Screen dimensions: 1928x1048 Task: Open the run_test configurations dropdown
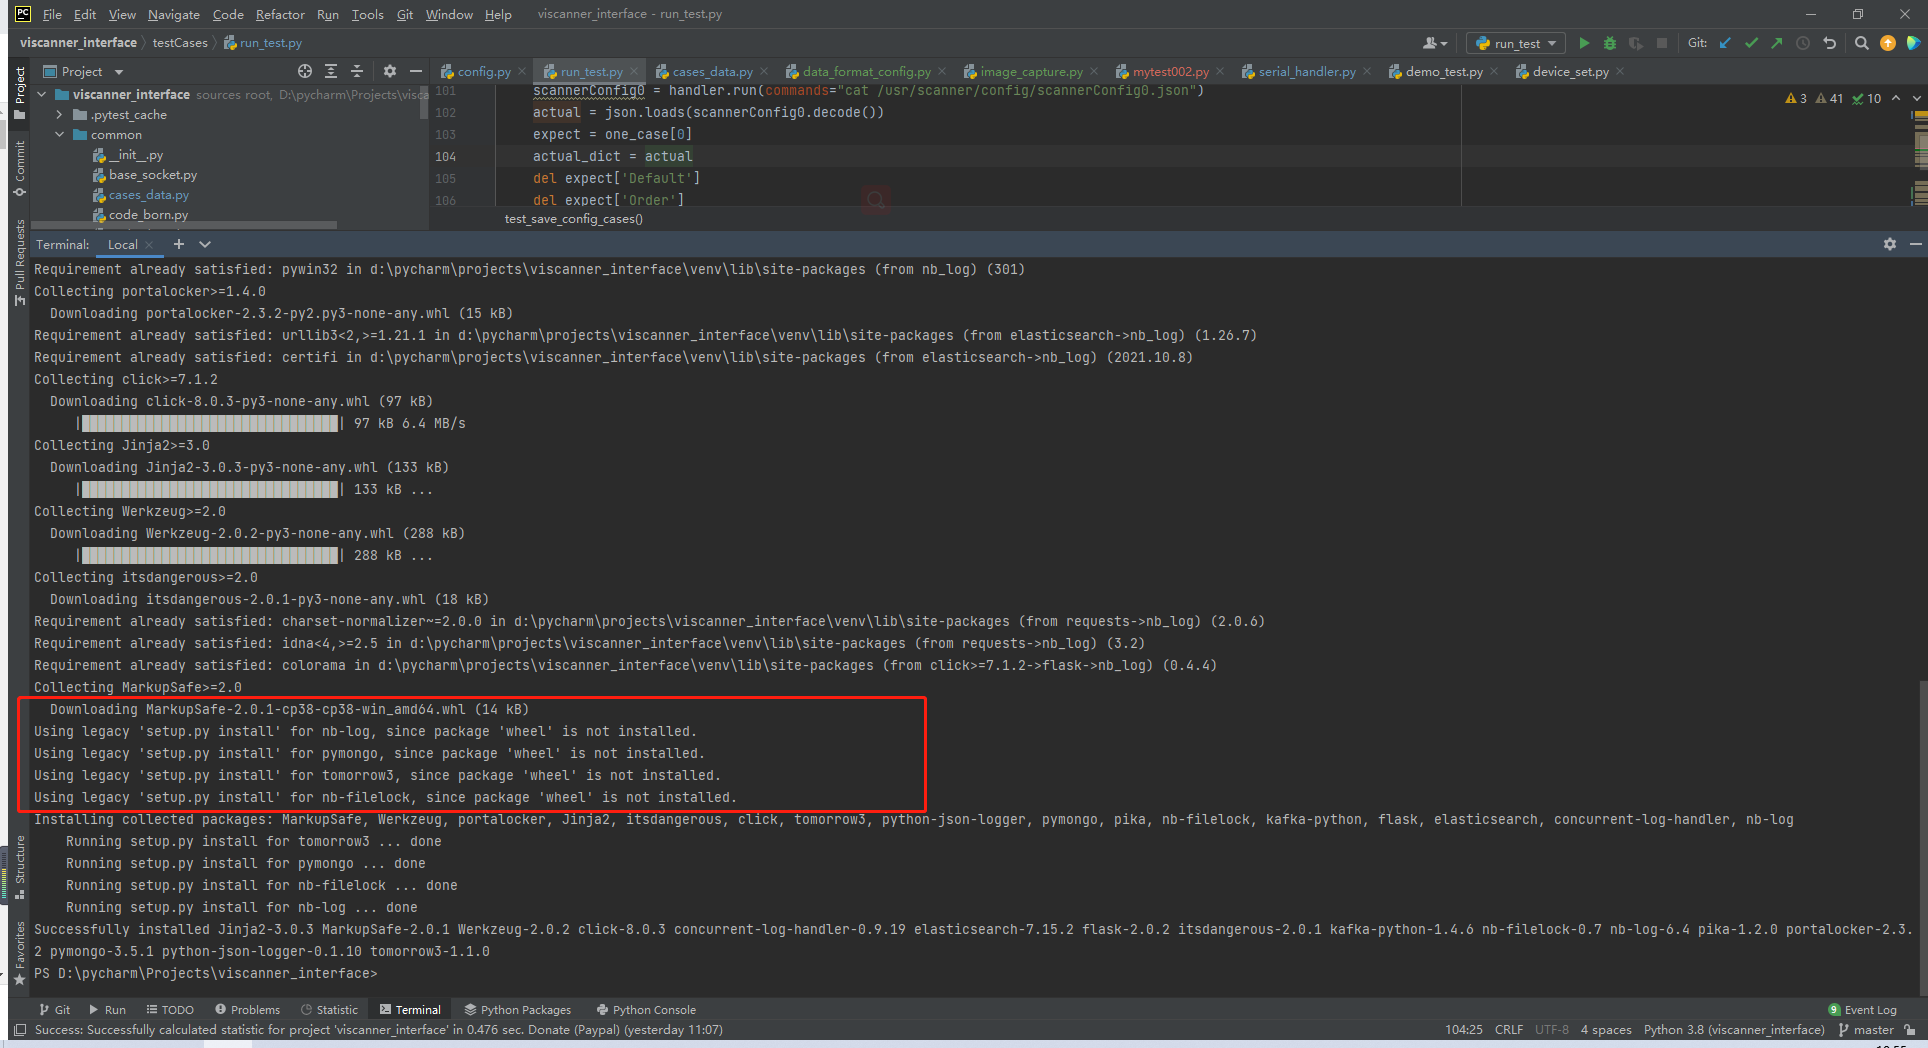1549,43
